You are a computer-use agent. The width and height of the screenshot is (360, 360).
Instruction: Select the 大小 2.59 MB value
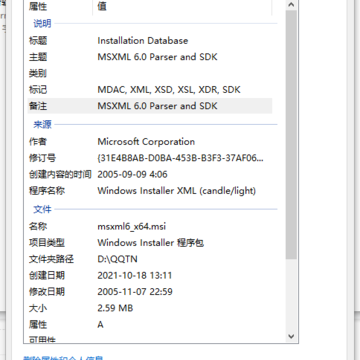tap(115, 308)
